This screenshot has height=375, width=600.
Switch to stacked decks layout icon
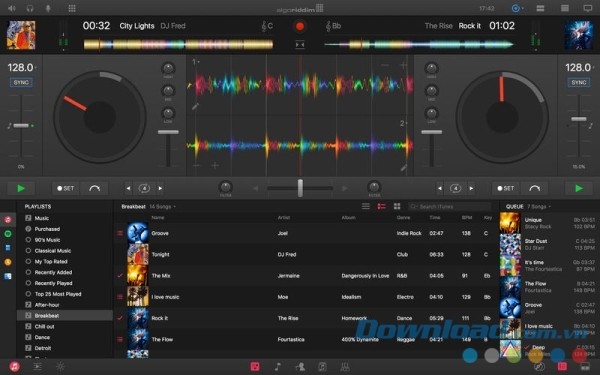(x=564, y=8)
